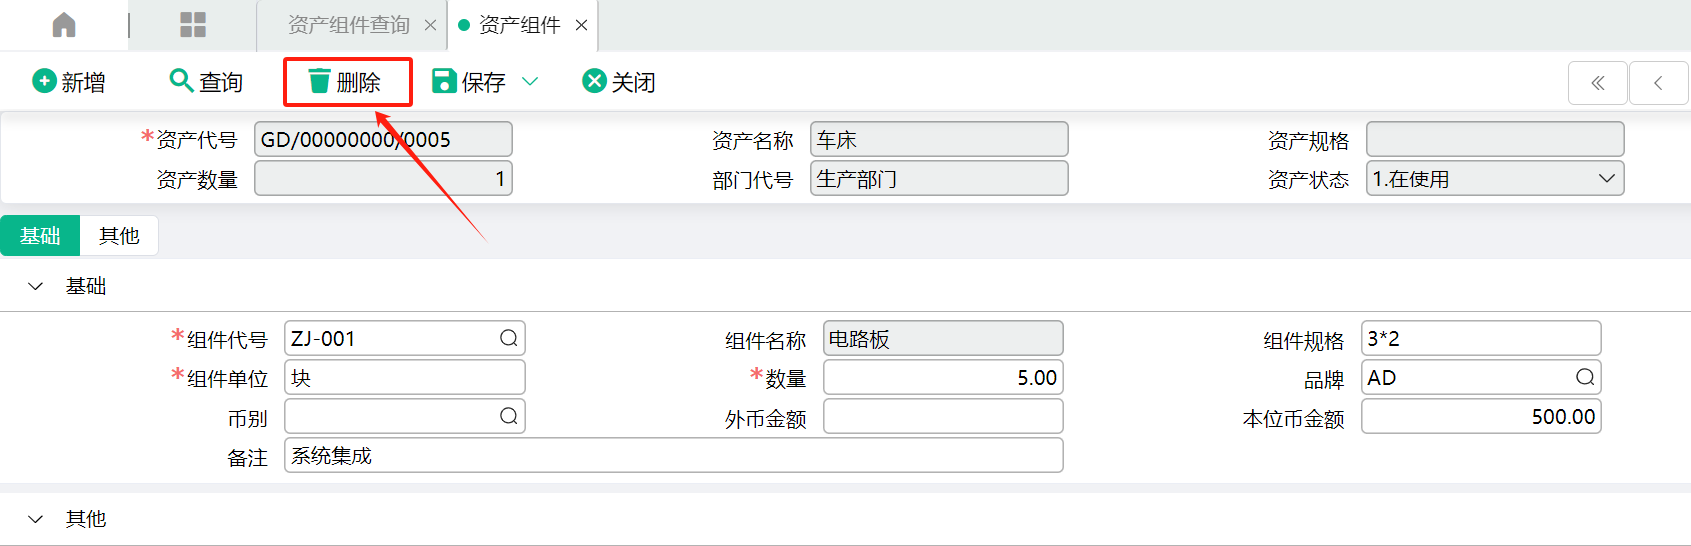Expand the 保存 dropdown arrow
The width and height of the screenshot is (1691, 546).
[x=530, y=81]
